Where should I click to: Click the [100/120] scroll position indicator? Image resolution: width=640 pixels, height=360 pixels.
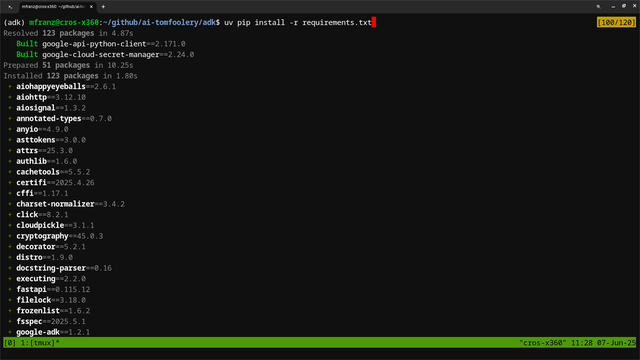click(616, 22)
